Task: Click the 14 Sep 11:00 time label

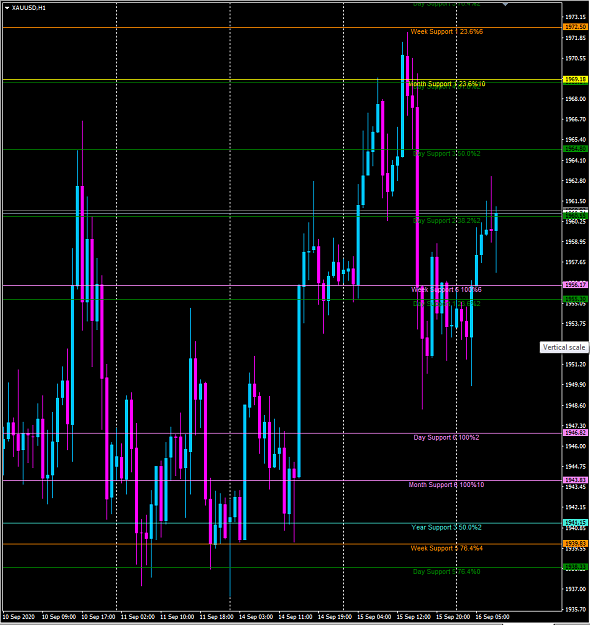Action: click(295, 617)
